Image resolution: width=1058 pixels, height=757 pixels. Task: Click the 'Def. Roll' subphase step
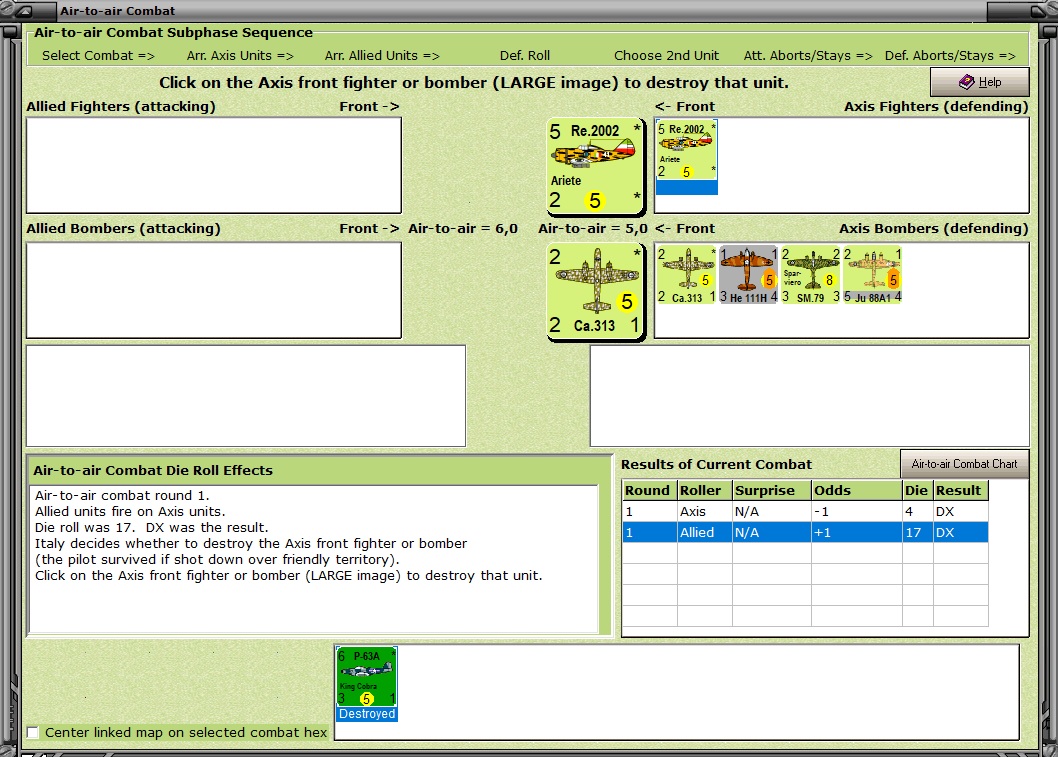[524, 56]
